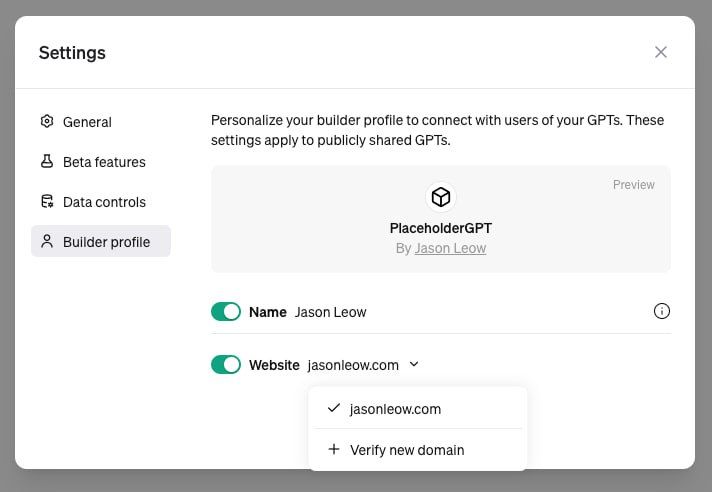Go to Data controls tab

pos(104,202)
